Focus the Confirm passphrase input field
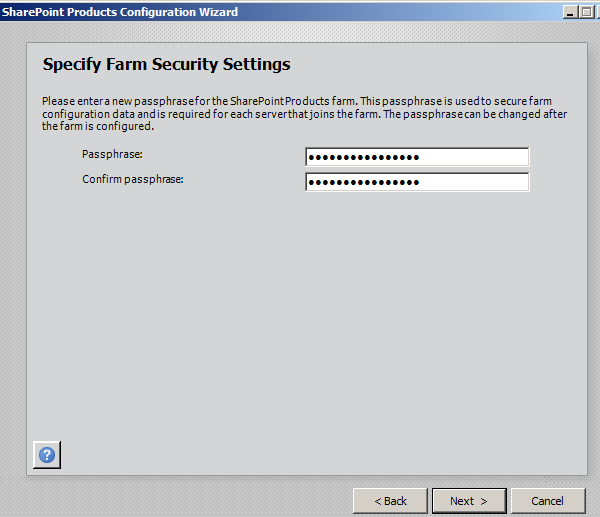600x517 pixels. tap(416, 182)
